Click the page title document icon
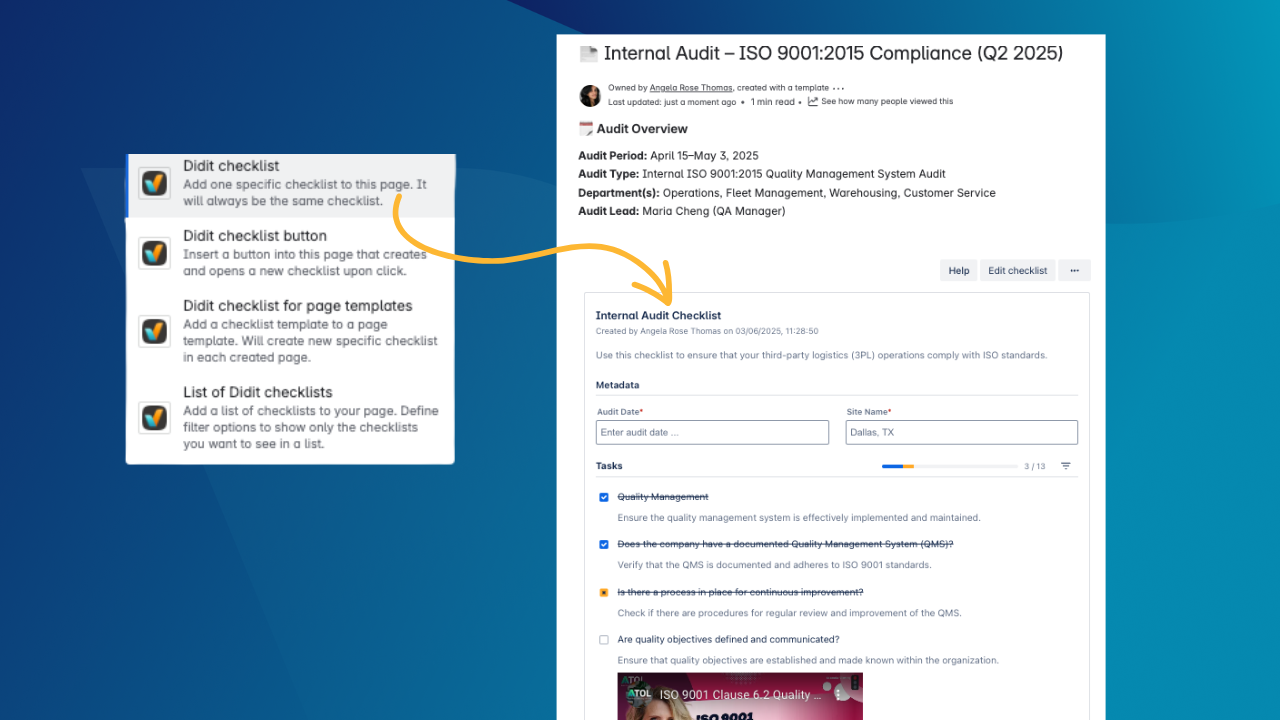 tap(587, 53)
